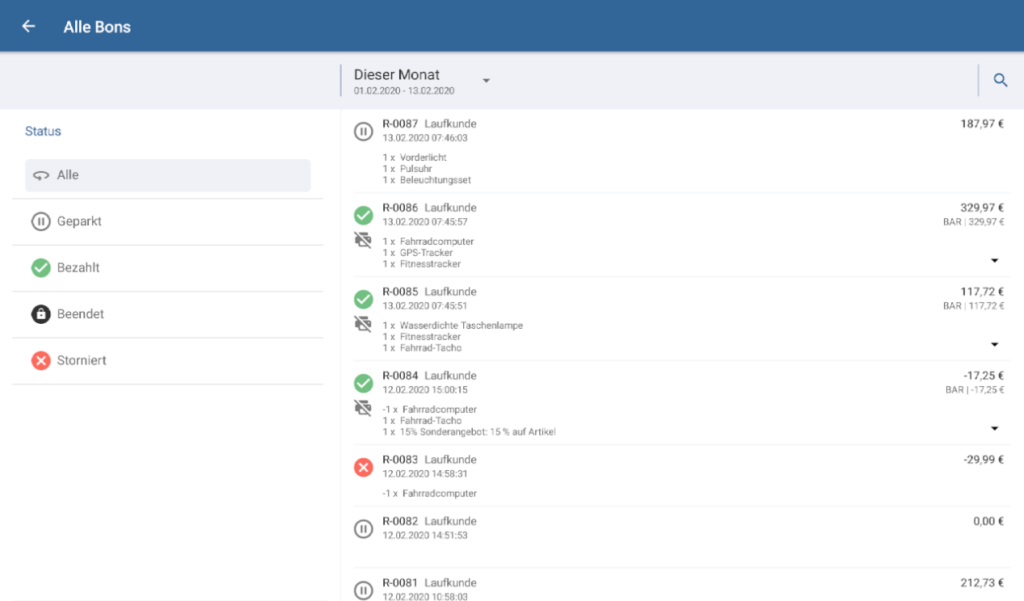Click the no-print icon under R-0084
This screenshot has height=601, width=1024.
[x=363, y=408]
